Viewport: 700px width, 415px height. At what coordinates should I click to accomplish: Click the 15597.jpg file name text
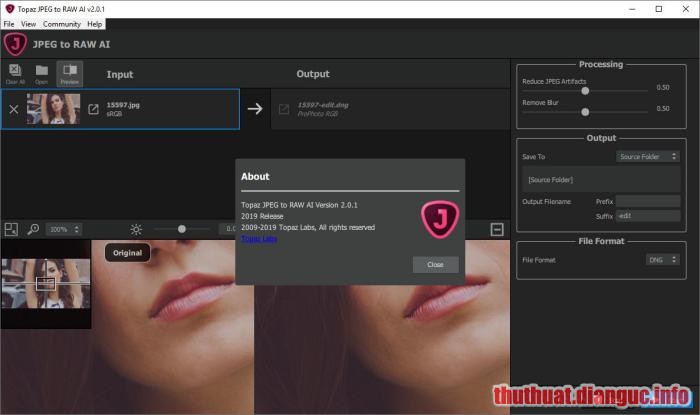point(123,105)
